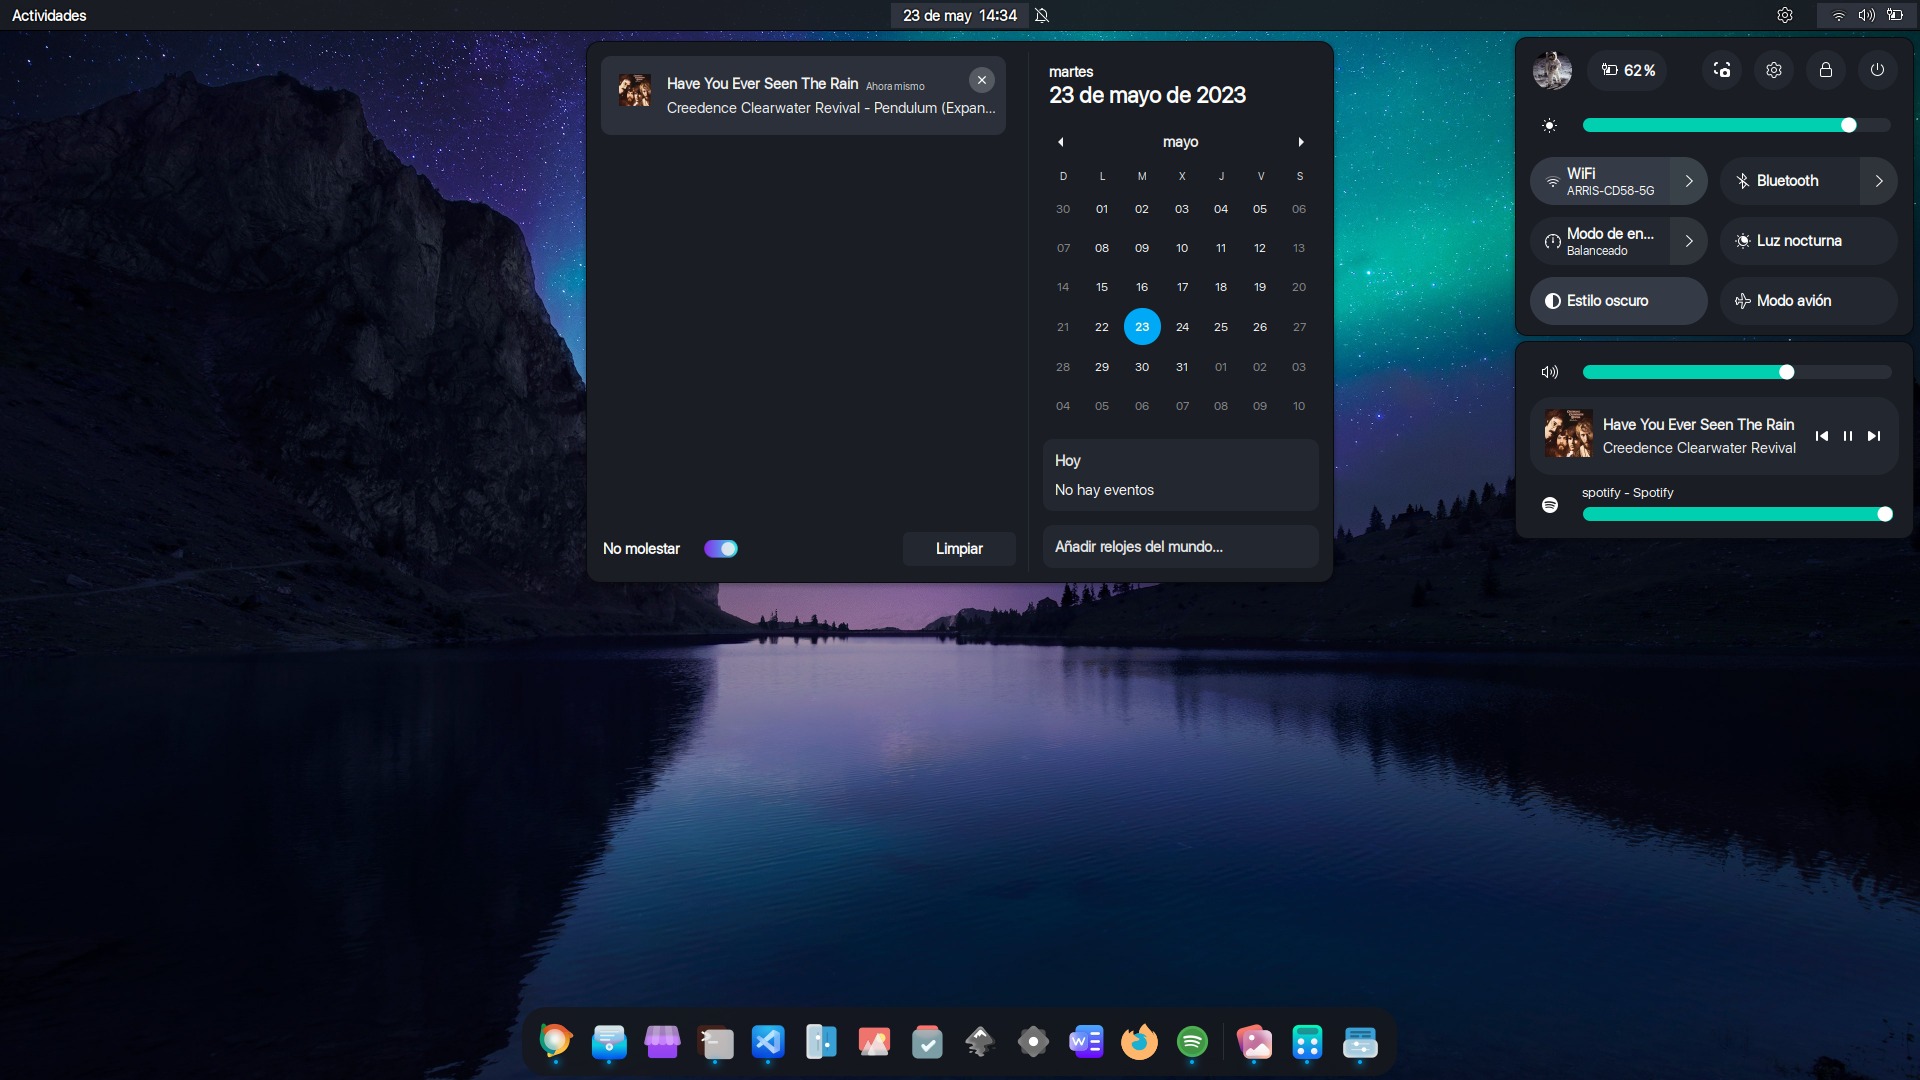Toggle Modo avión airplane mode
The height and width of the screenshot is (1080, 1920).
coord(1808,301)
